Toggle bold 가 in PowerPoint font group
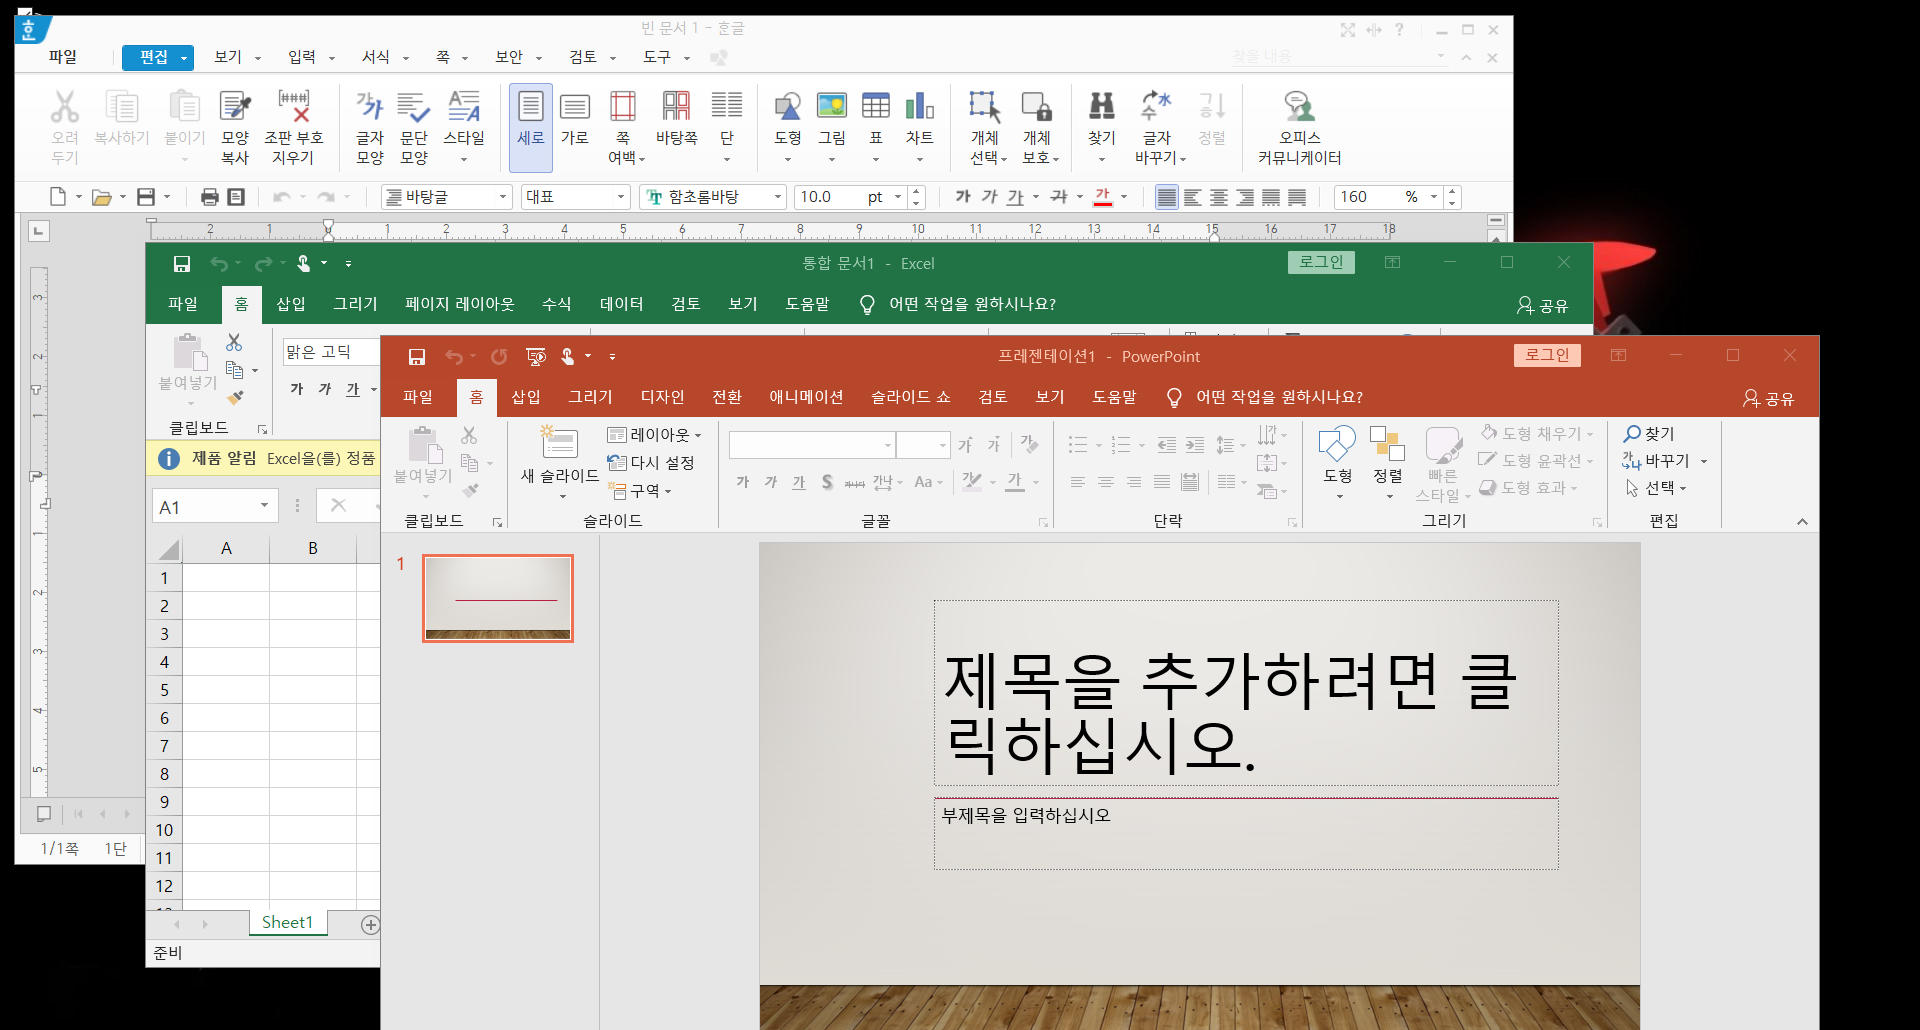1920x1030 pixels. 743,482
